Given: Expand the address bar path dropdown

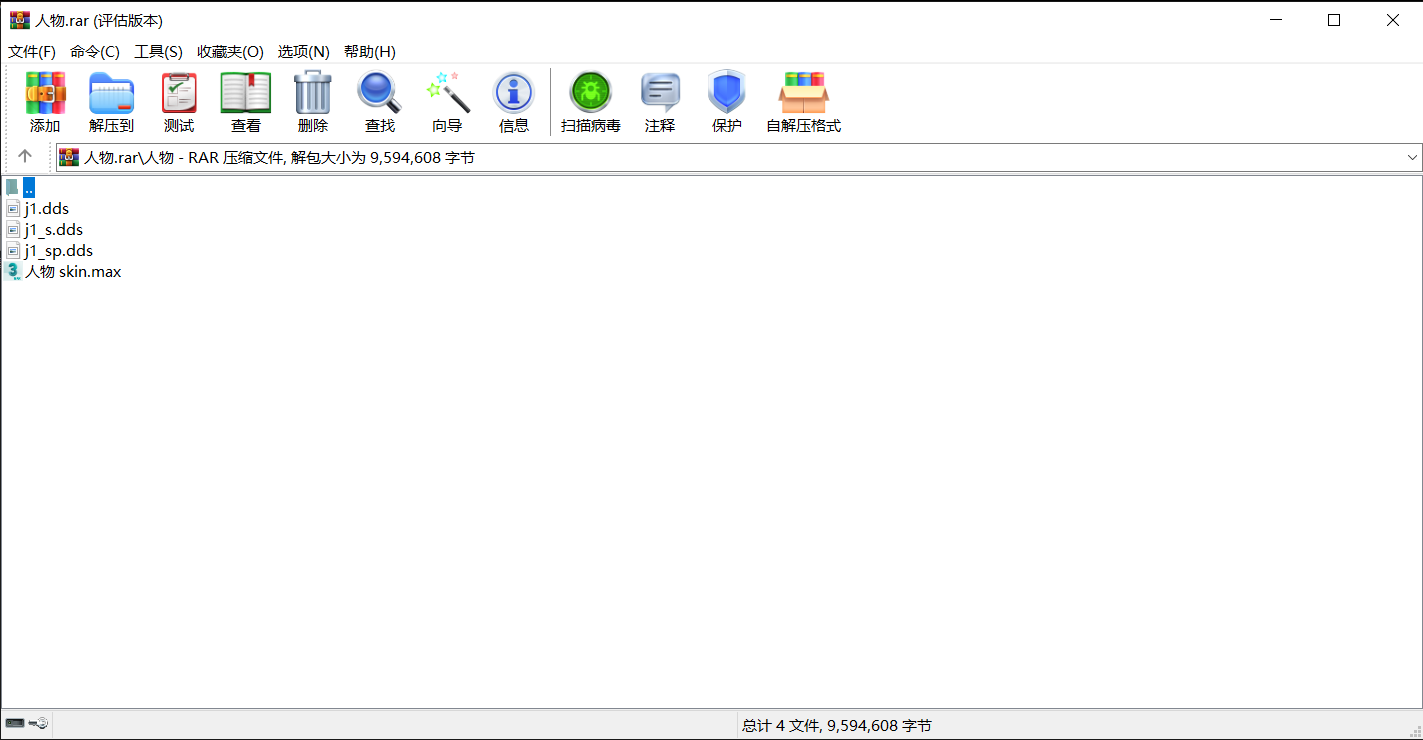Looking at the screenshot, I should [1412, 157].
